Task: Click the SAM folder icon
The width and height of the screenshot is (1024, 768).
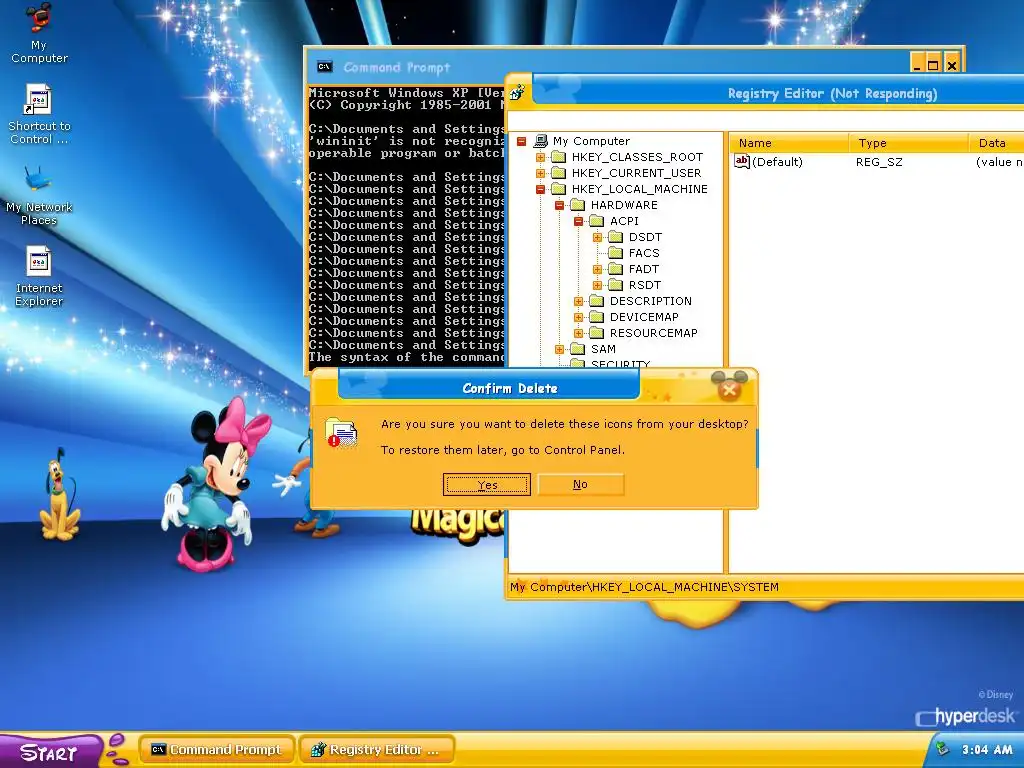Action: click(577, 349)
